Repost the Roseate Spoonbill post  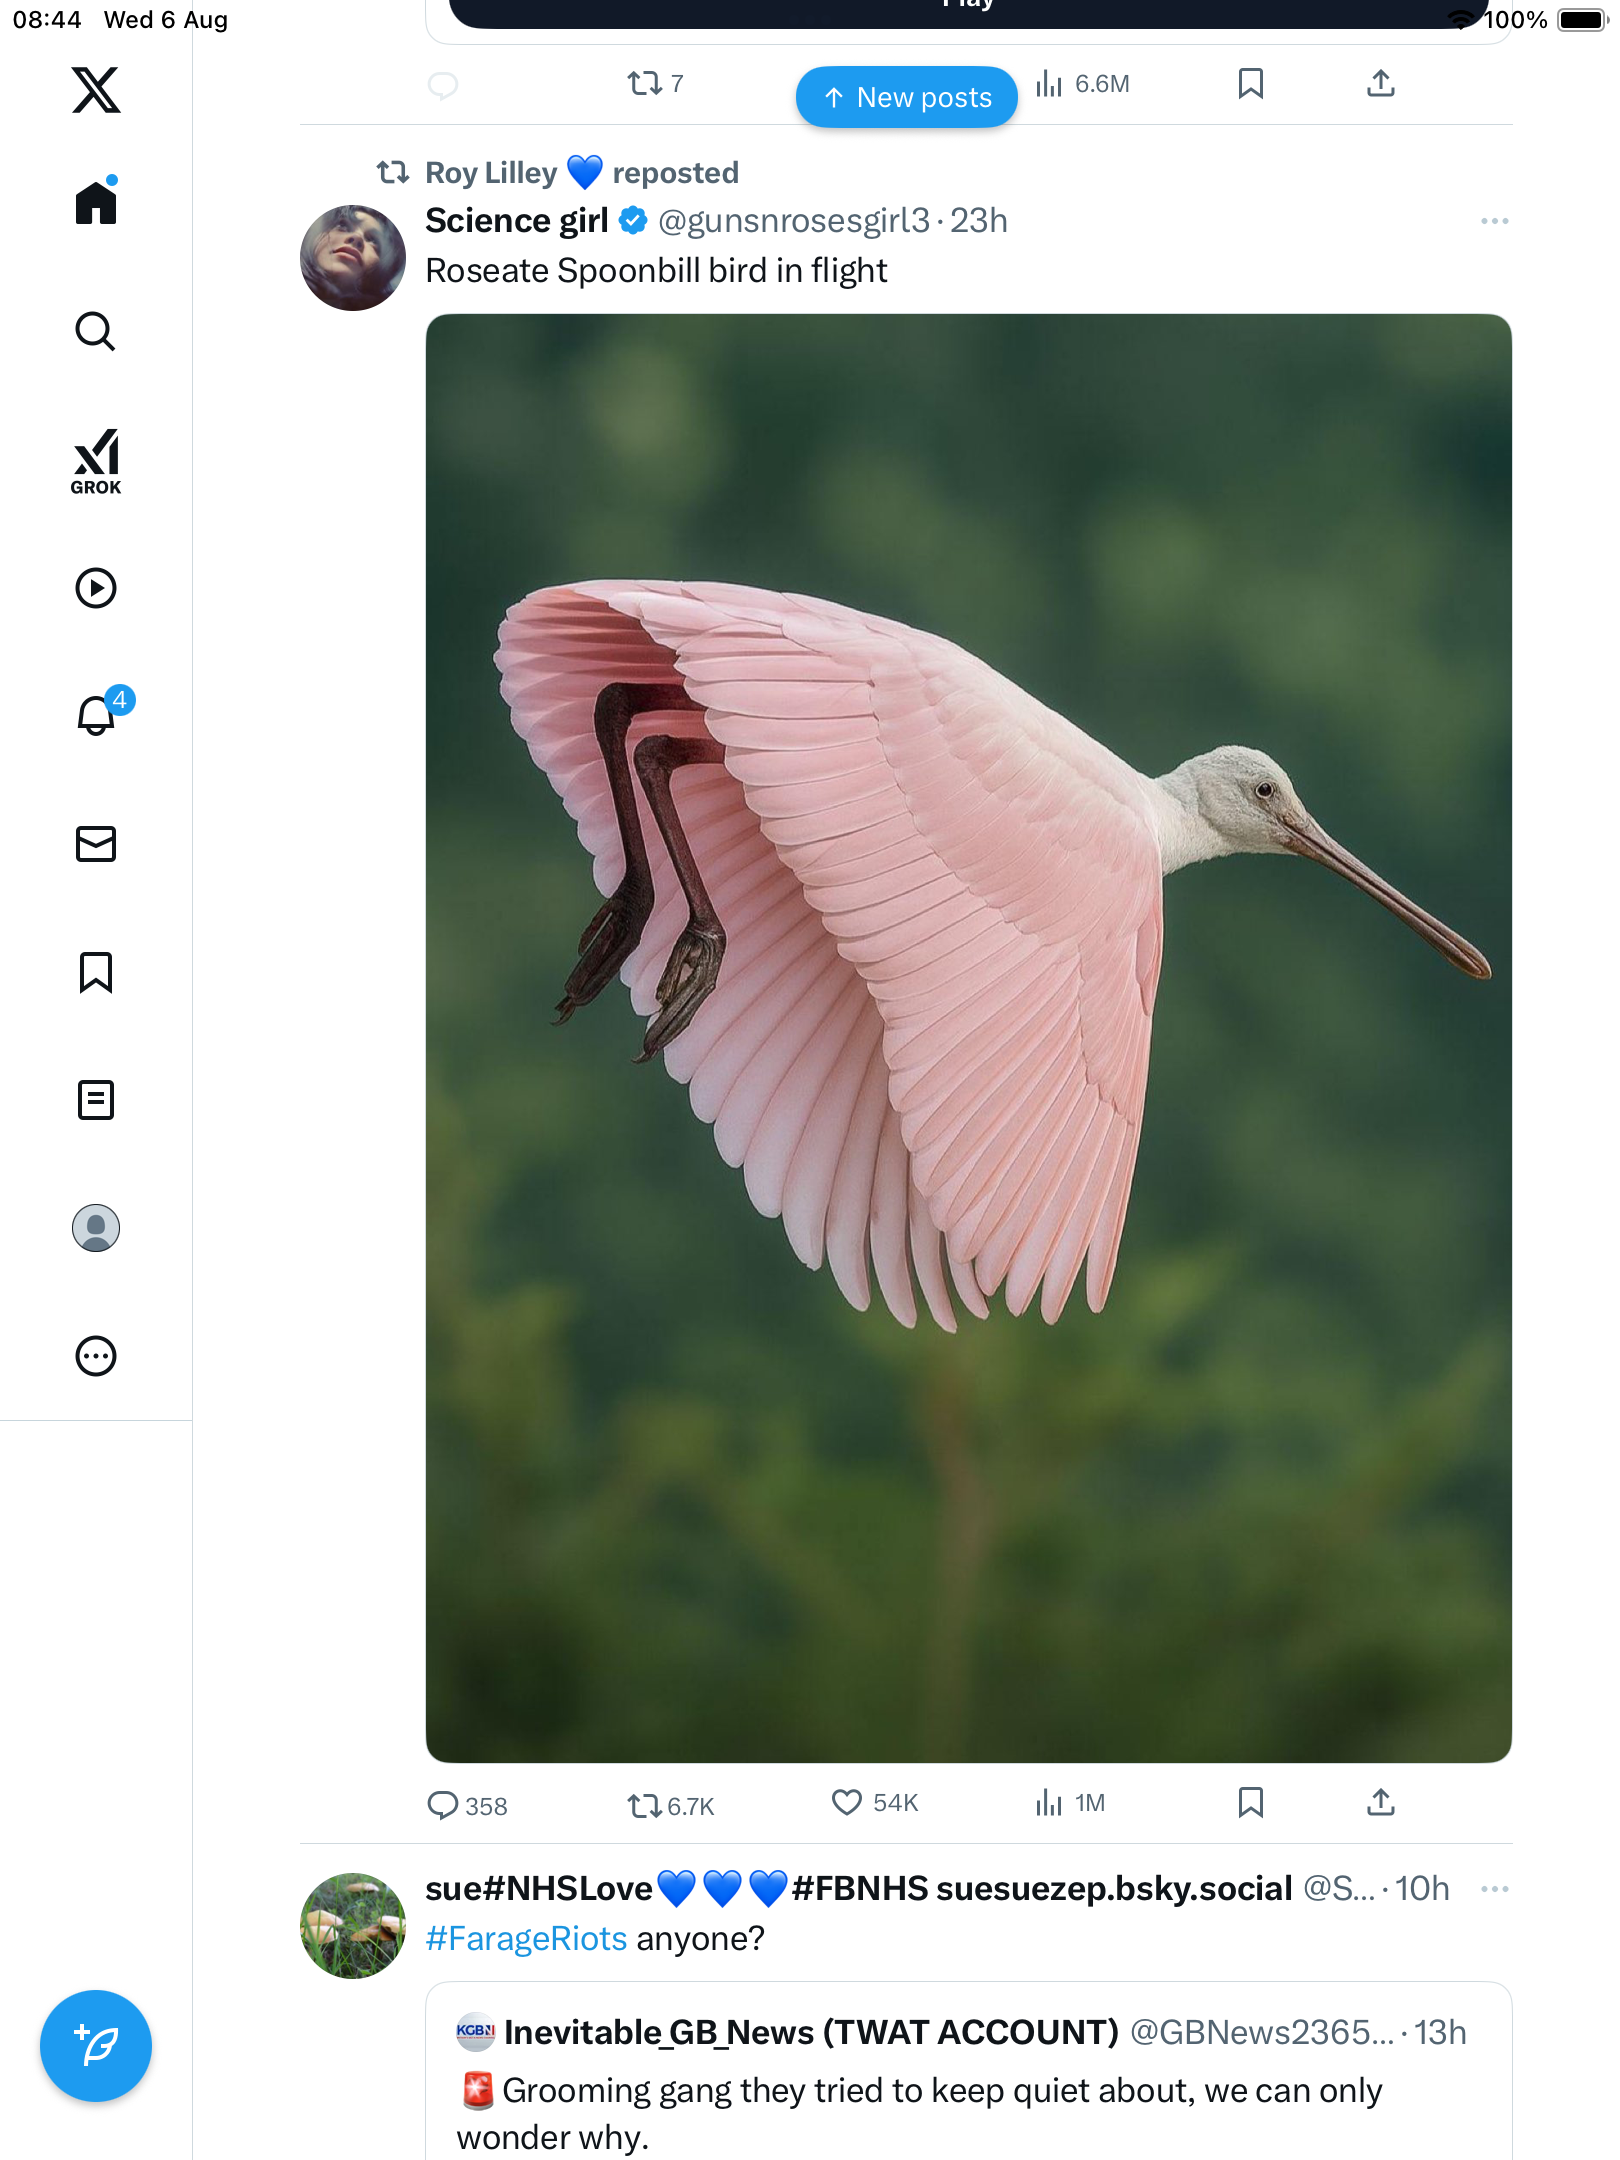click(x=645, y=1805)
